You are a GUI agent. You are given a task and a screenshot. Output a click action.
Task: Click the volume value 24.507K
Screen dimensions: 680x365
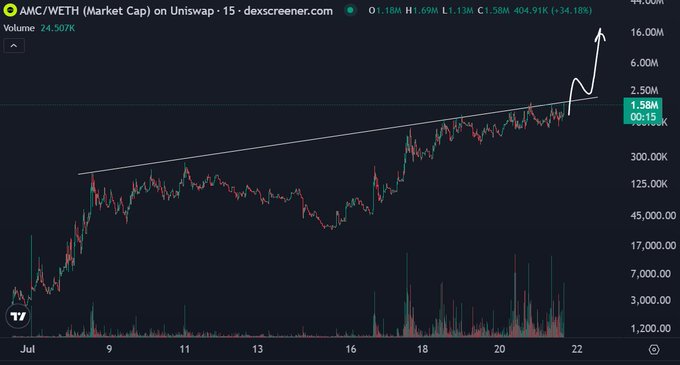click(x=58, y=28)
